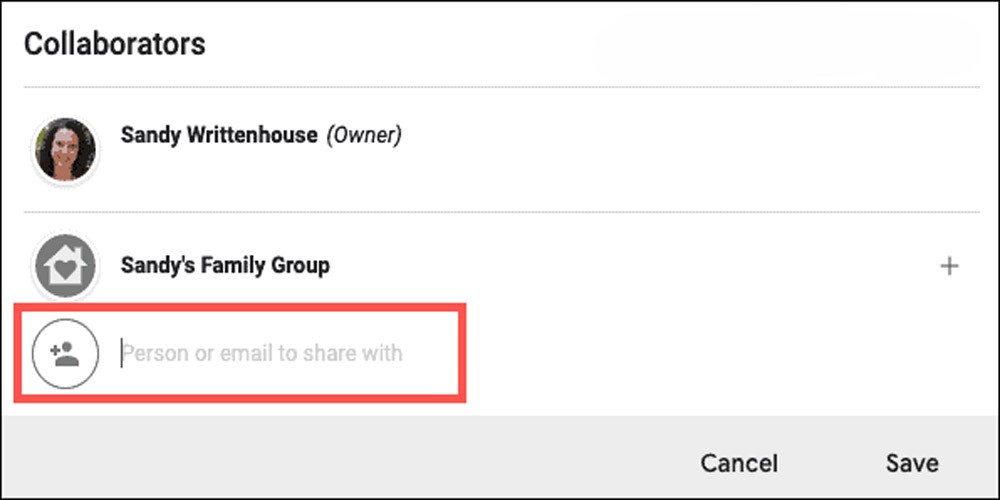The width and height of the screenshot is (1000, 500).
Task: Click Sandy Writtenhouse's profile photo
Action: click(66, 151)
